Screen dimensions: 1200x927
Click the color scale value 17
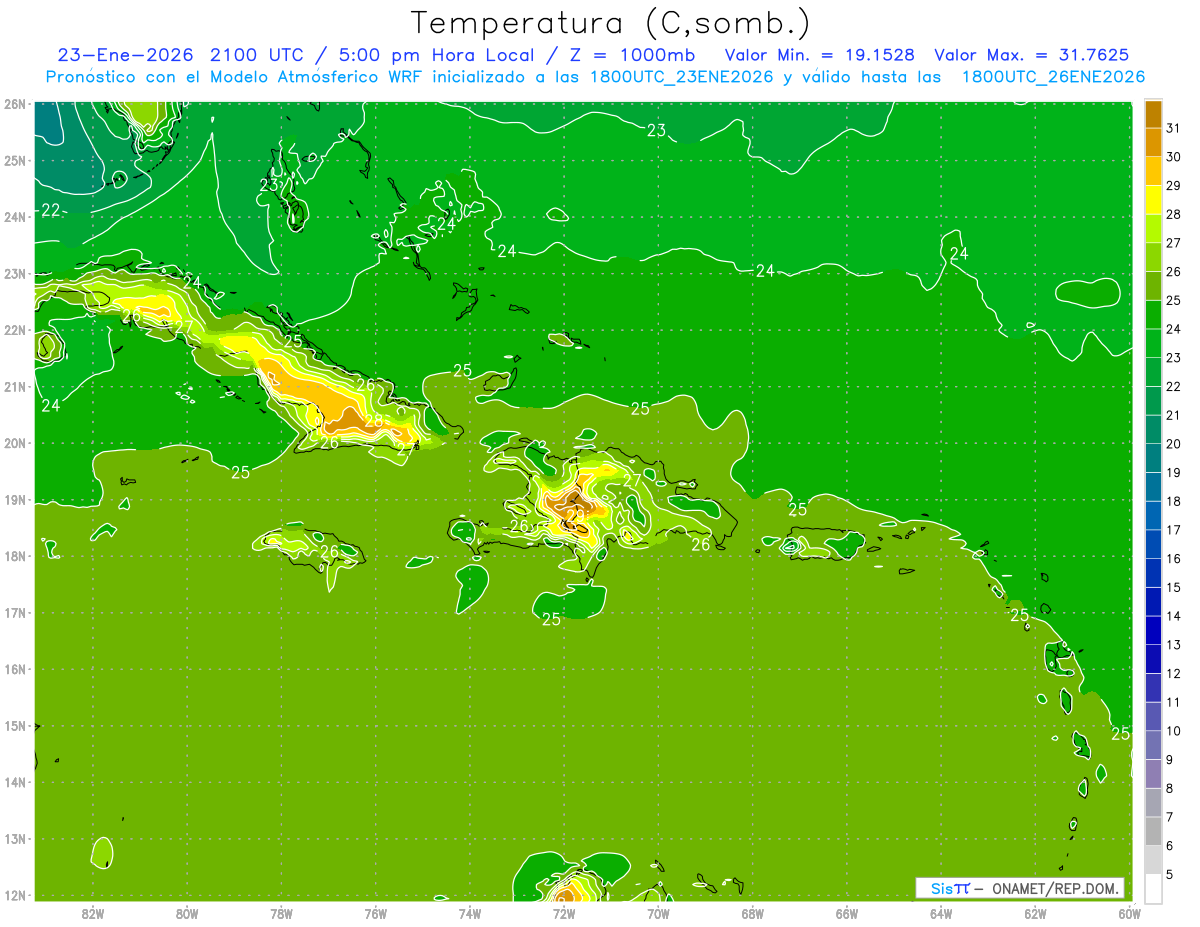click(1173, 530)
